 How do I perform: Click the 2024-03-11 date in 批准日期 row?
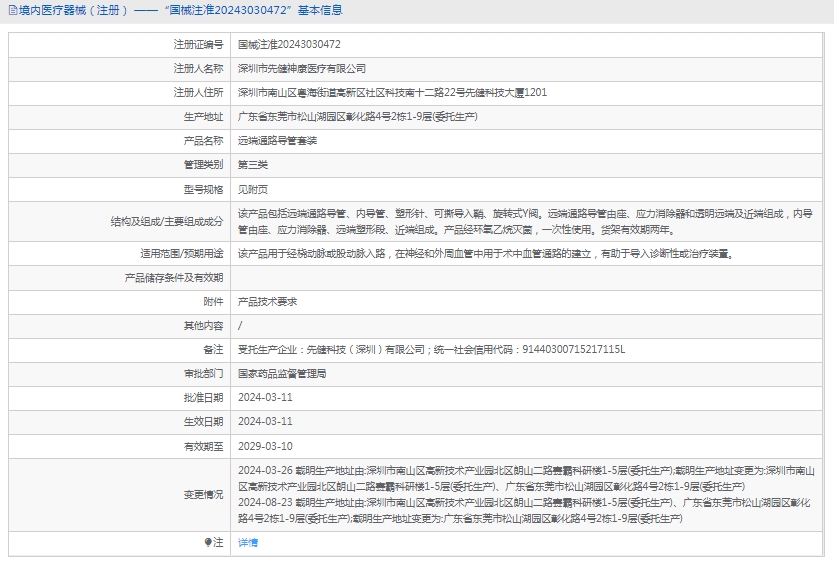tap(265, 397)
